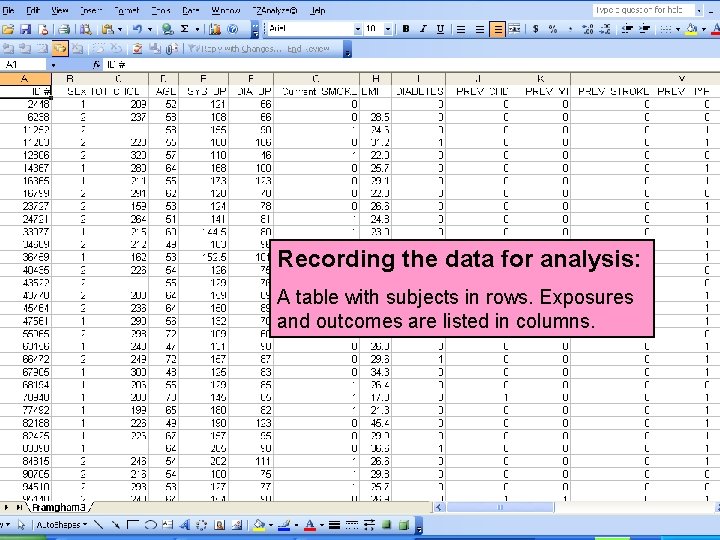Screen dimensions: 720x540
Task: Open the Paste options dropdown arrow
Action: (x=120, y=29)
